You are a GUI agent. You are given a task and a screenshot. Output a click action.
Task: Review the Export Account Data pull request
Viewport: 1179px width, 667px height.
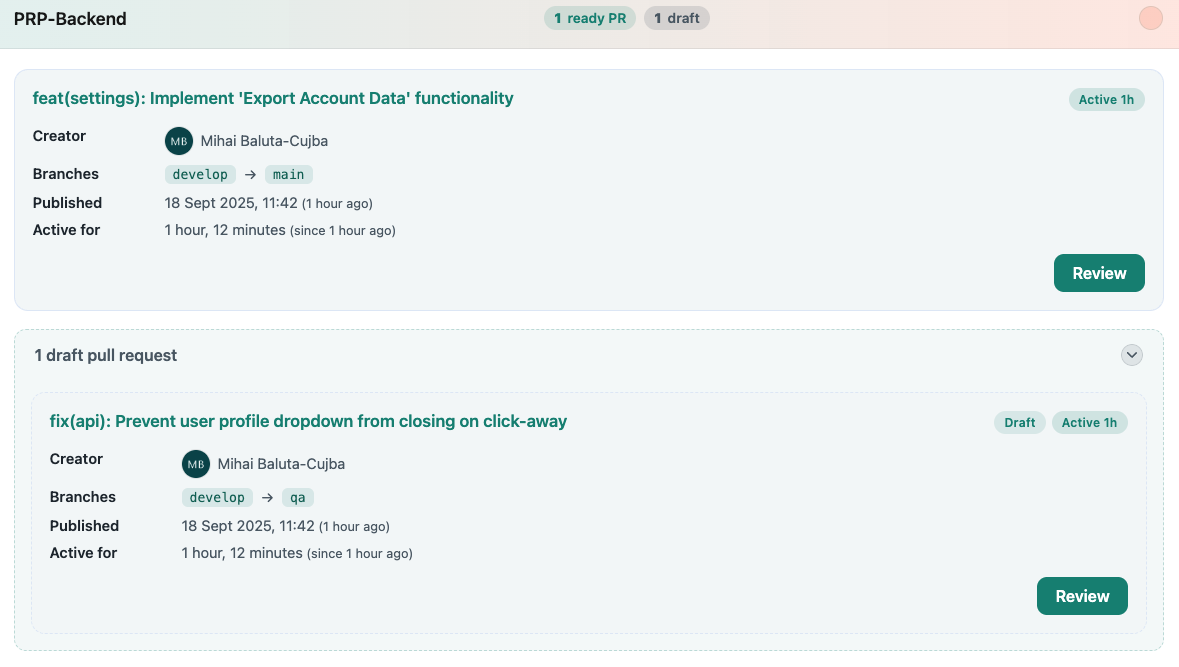[1099, 273]
